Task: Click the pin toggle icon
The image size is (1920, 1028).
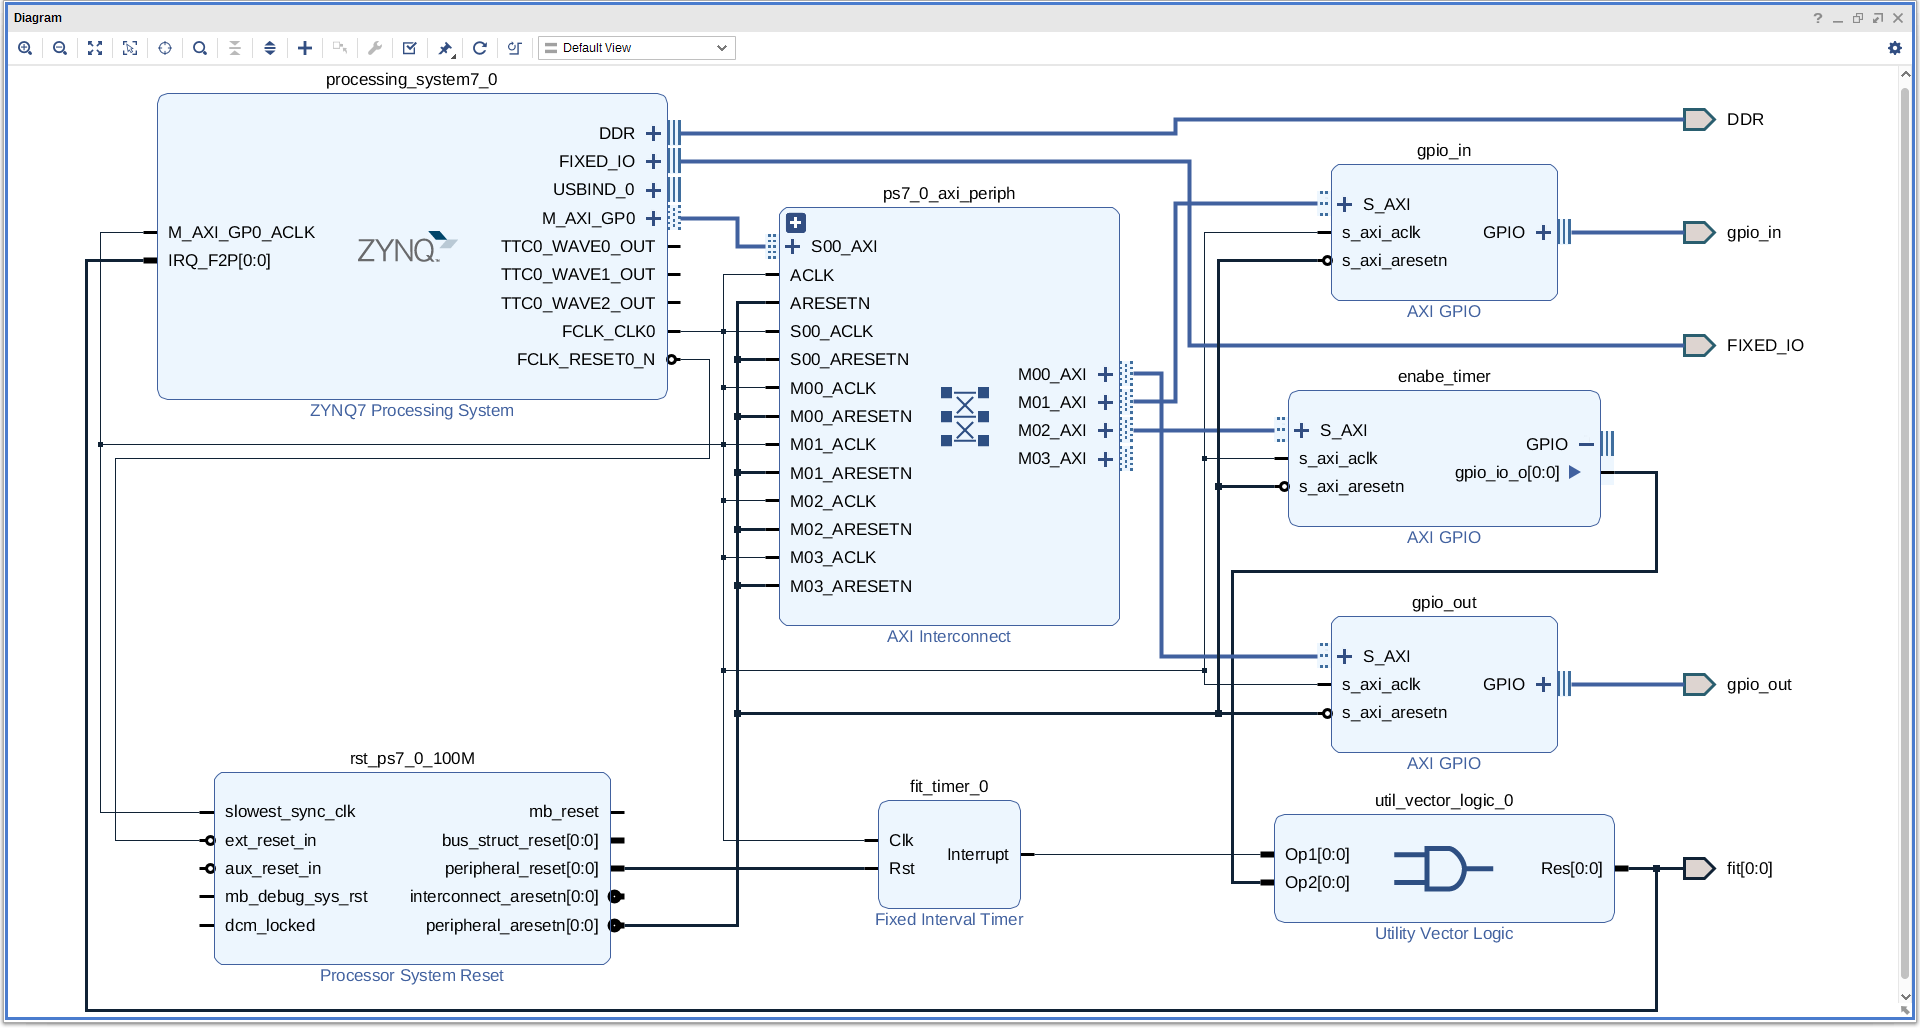Action: tap(446, 48)
